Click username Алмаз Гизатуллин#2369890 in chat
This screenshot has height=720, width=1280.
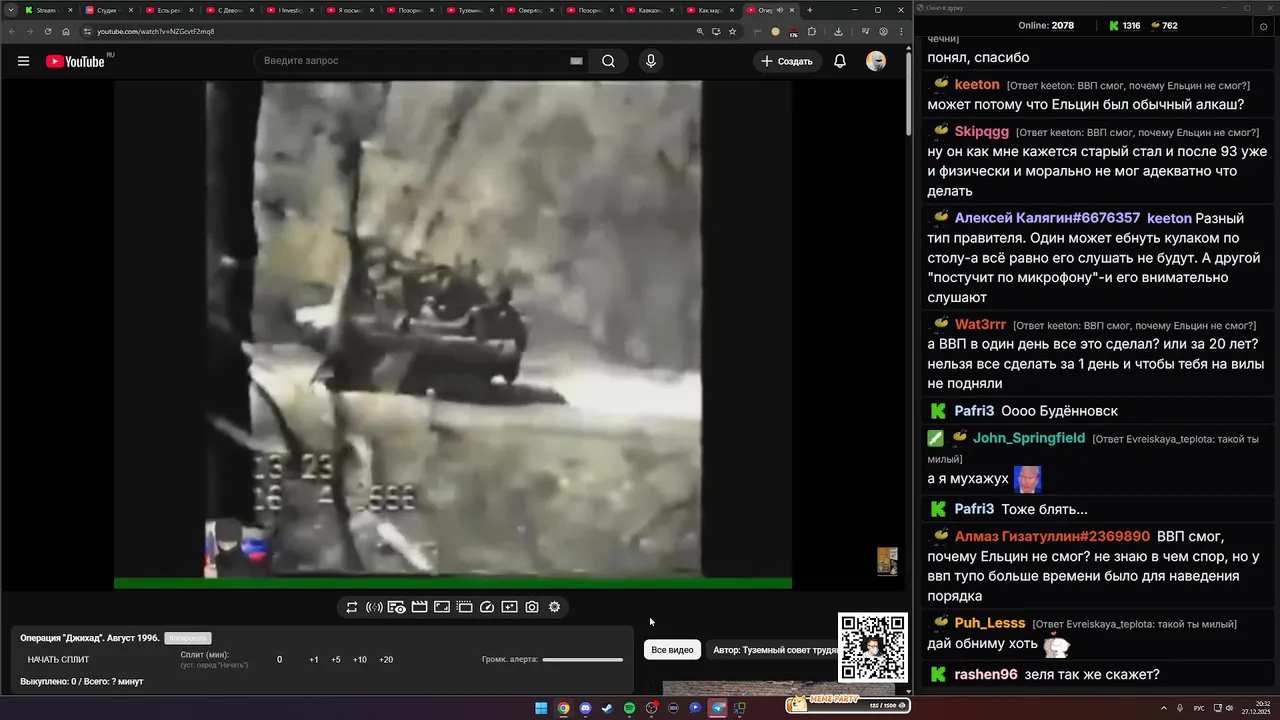[x=1052, y=537]
